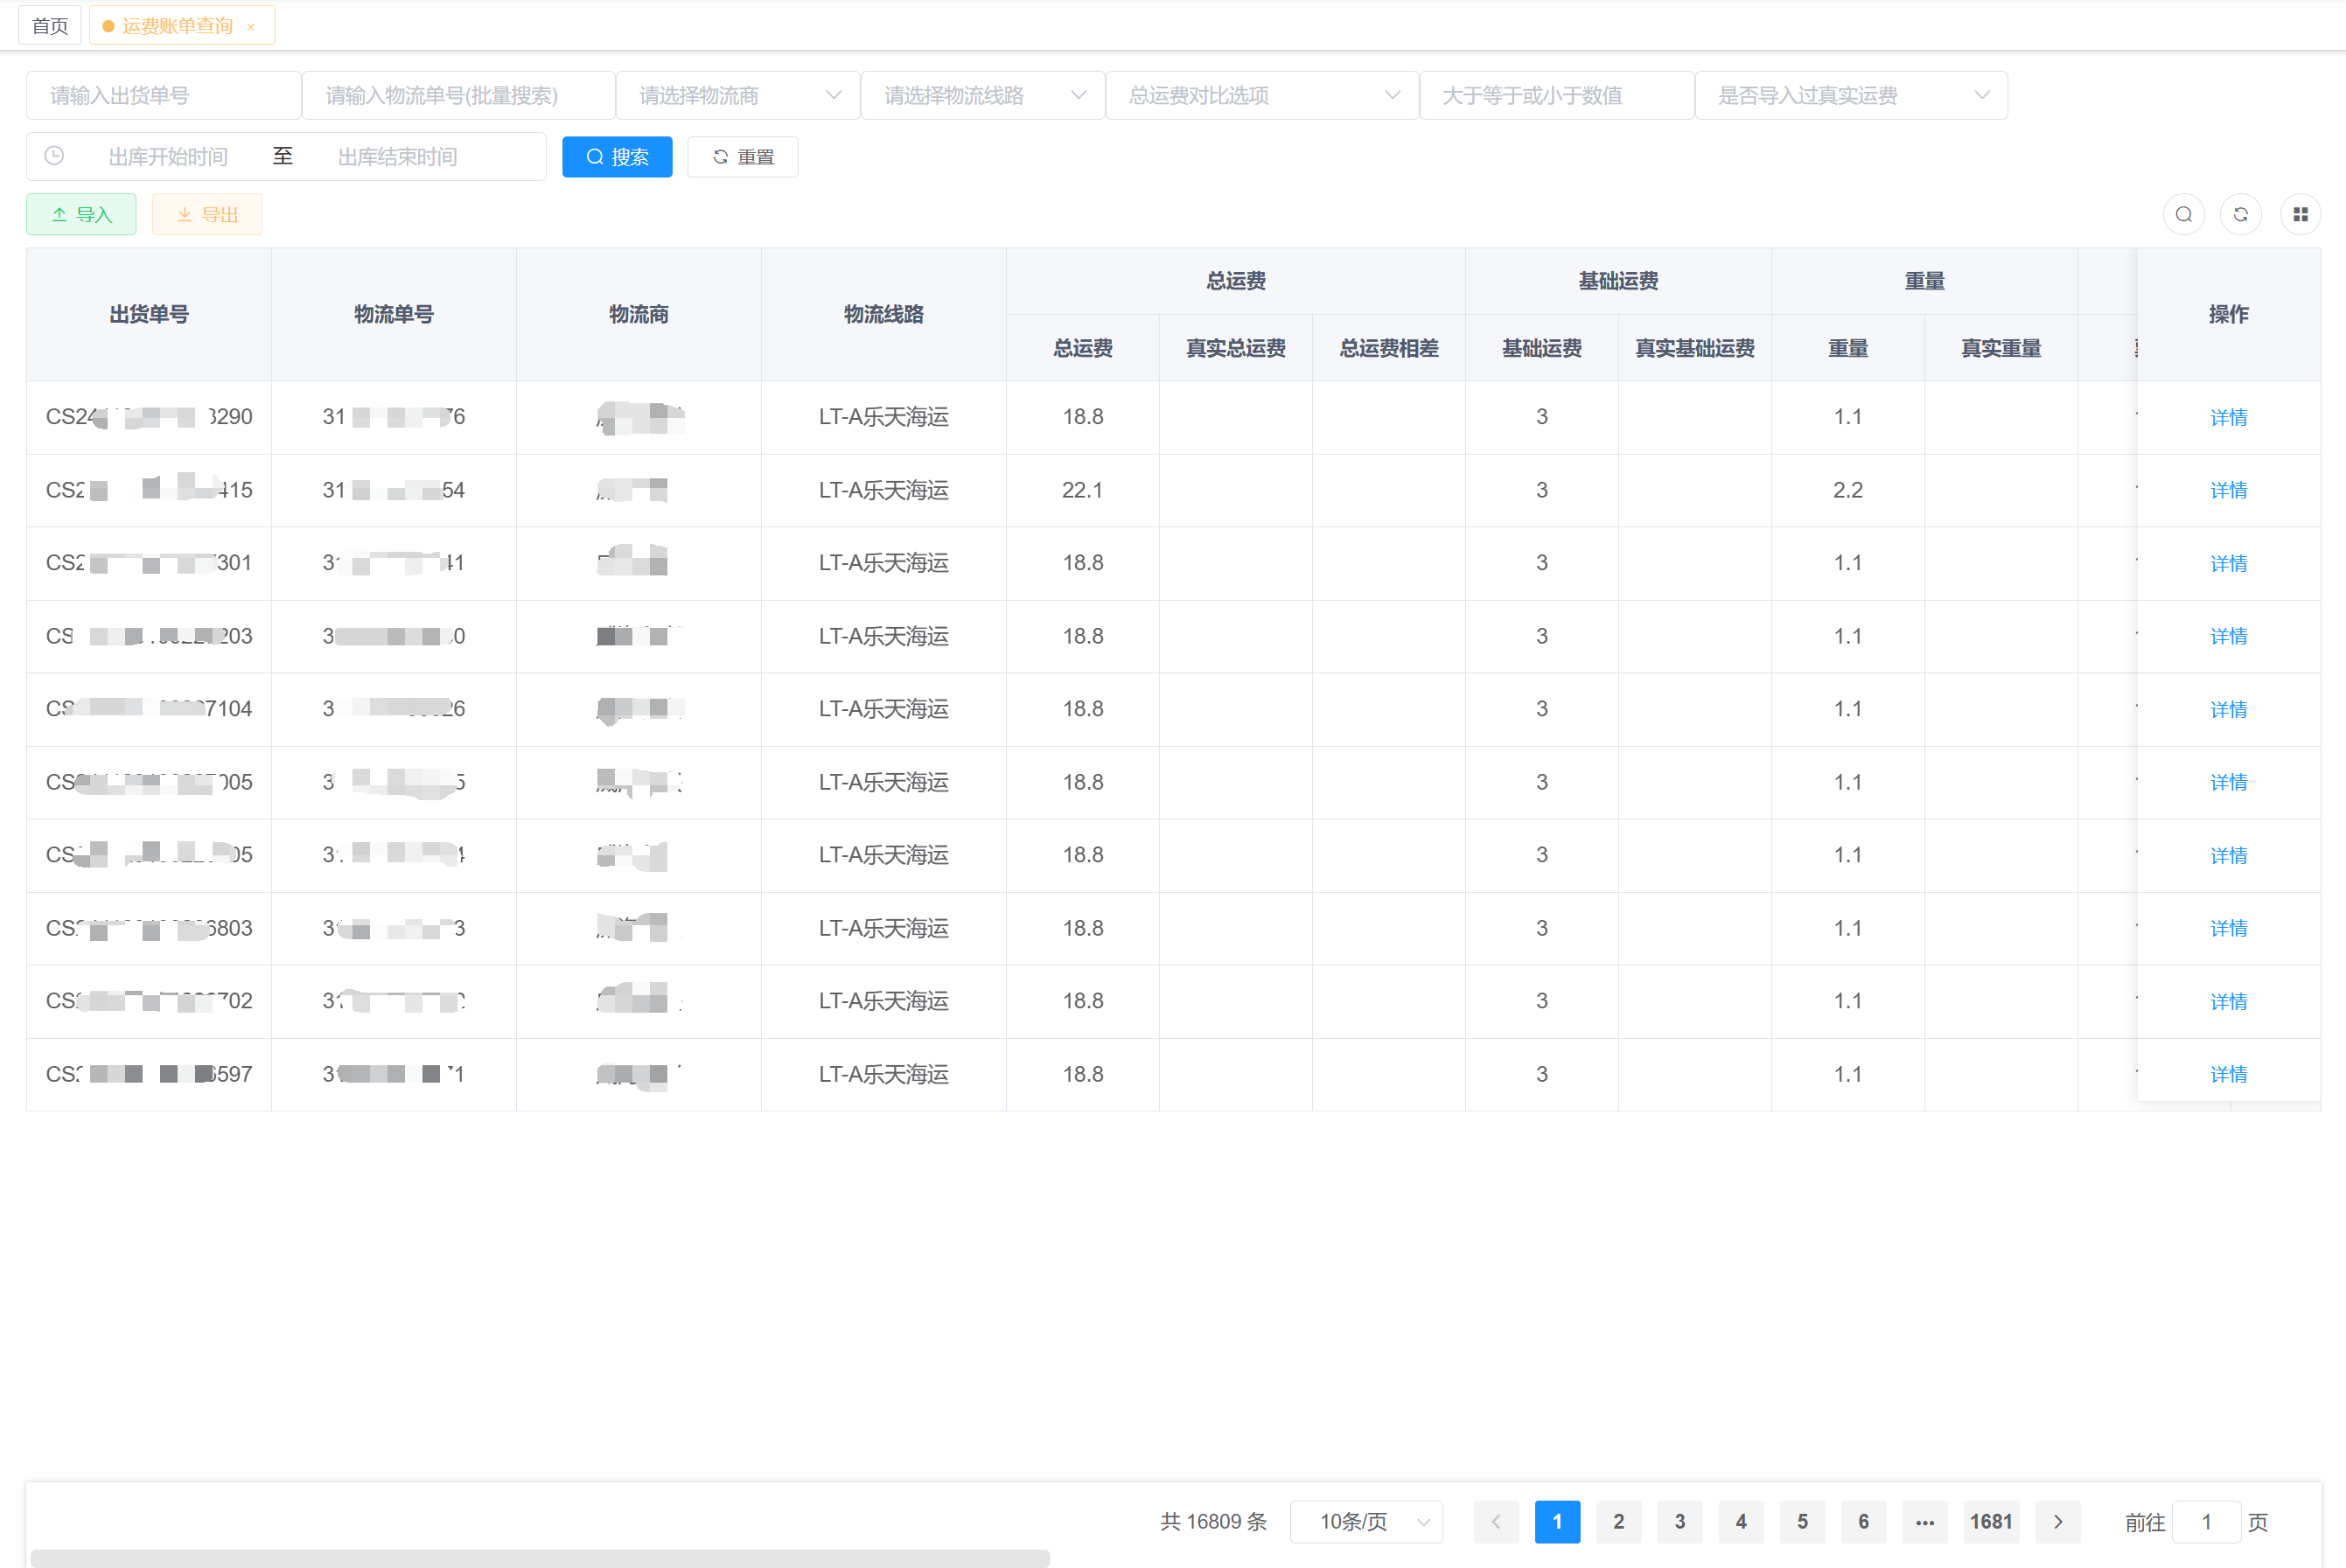Image resolution: width=2346 pixels, height=1568 pixels.
Task: Switch to the 首页 tab
Action: tap(50, 25)
